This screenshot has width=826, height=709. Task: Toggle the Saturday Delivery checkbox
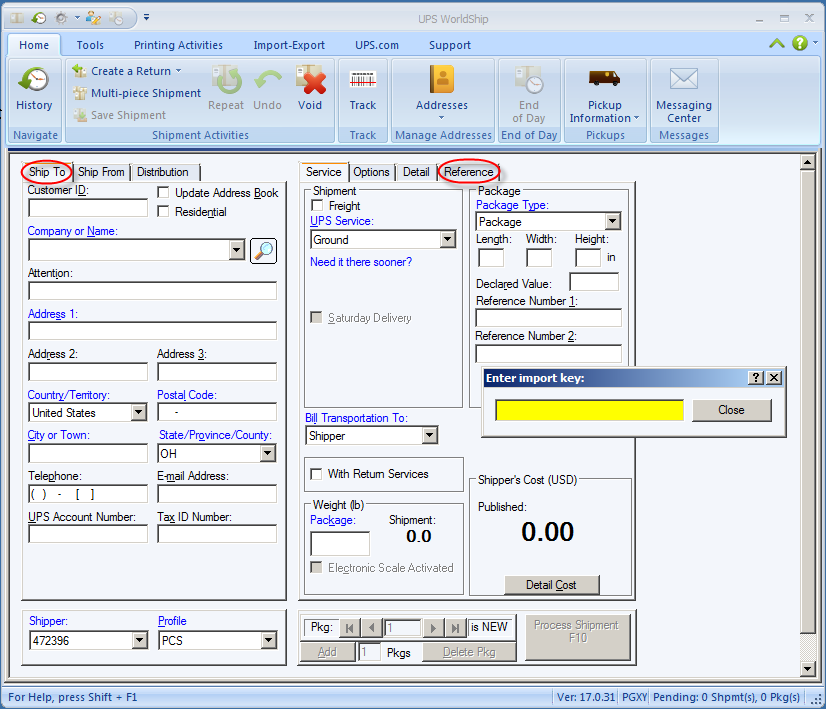click(x=316, y=317)
